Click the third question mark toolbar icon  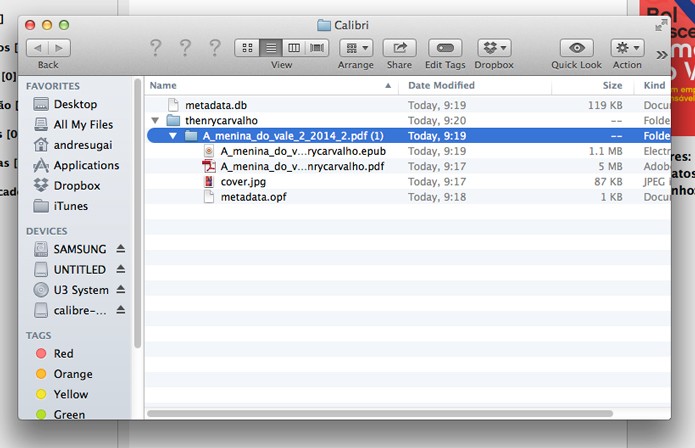pyautogui.click(x=215, y=47)
